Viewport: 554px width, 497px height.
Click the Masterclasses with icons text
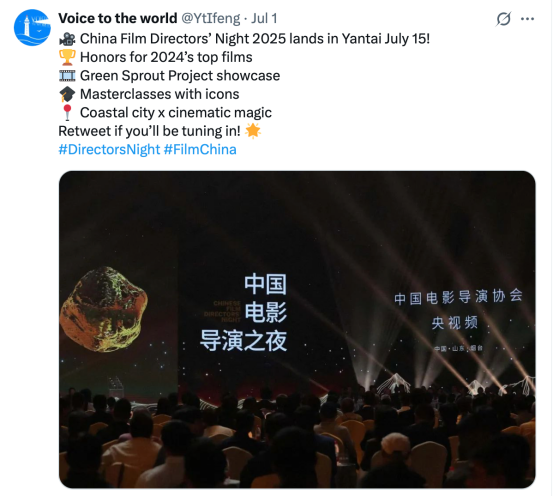160,94
